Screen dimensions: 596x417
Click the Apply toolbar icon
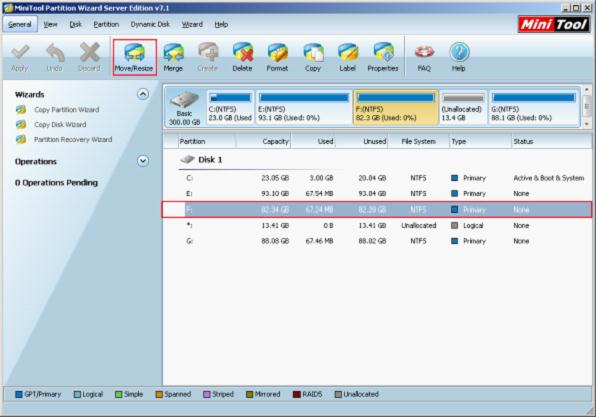(x=19, y=53)
